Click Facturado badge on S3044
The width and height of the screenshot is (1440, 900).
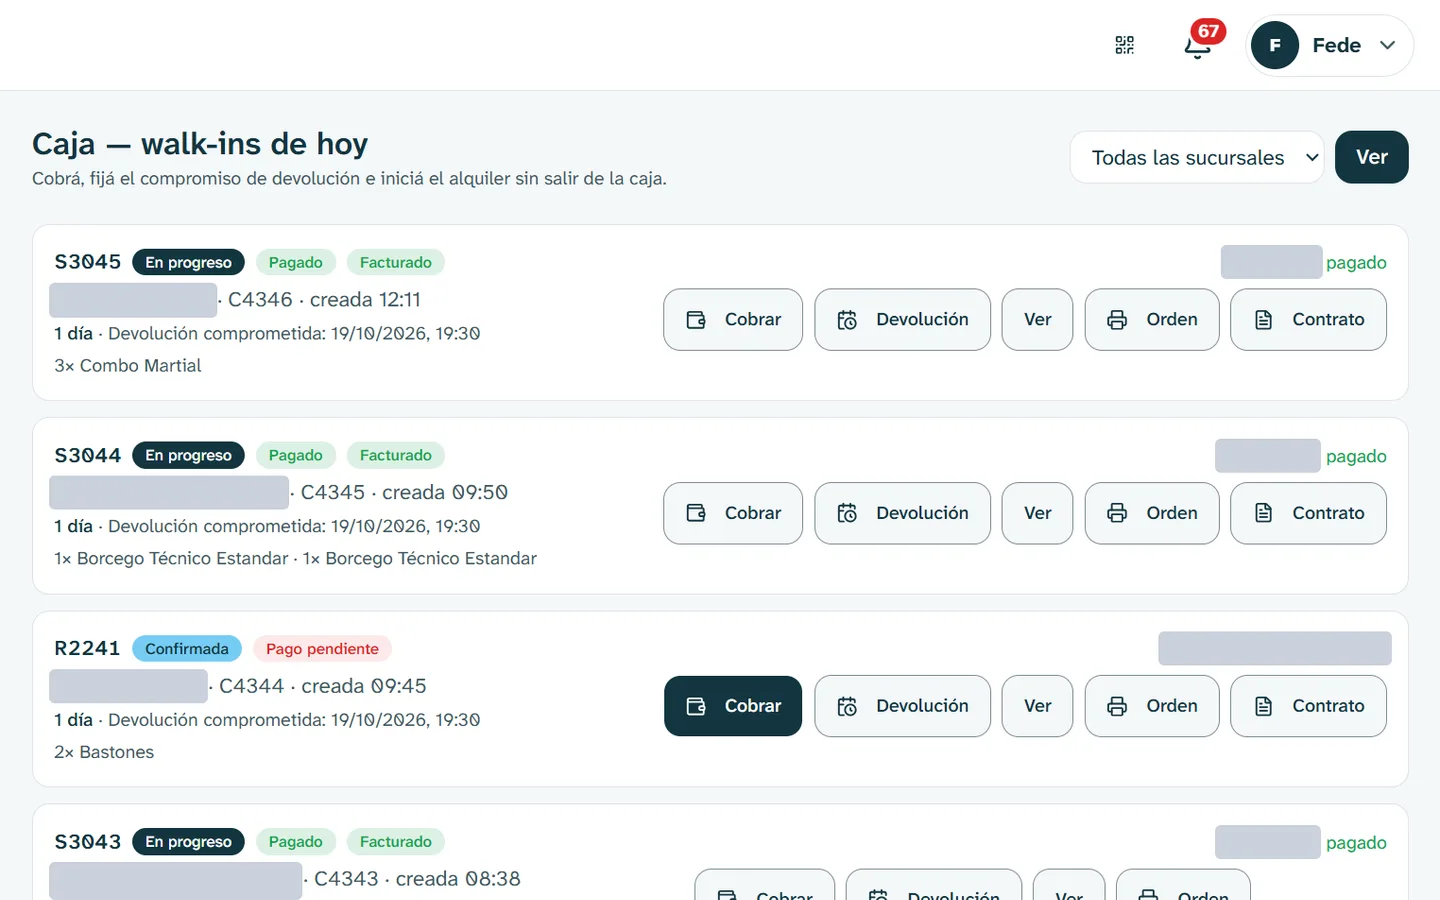pyautogui.click(x=396, y=455)
